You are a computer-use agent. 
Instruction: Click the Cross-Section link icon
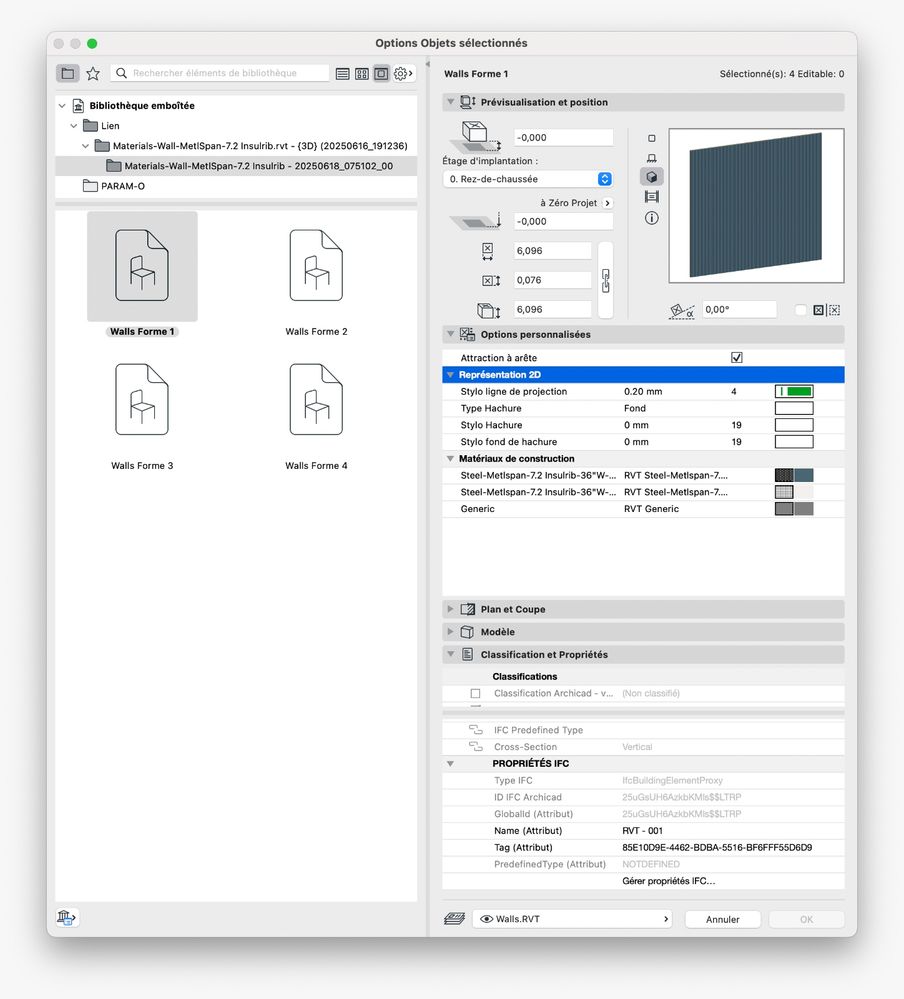[475, 746]
